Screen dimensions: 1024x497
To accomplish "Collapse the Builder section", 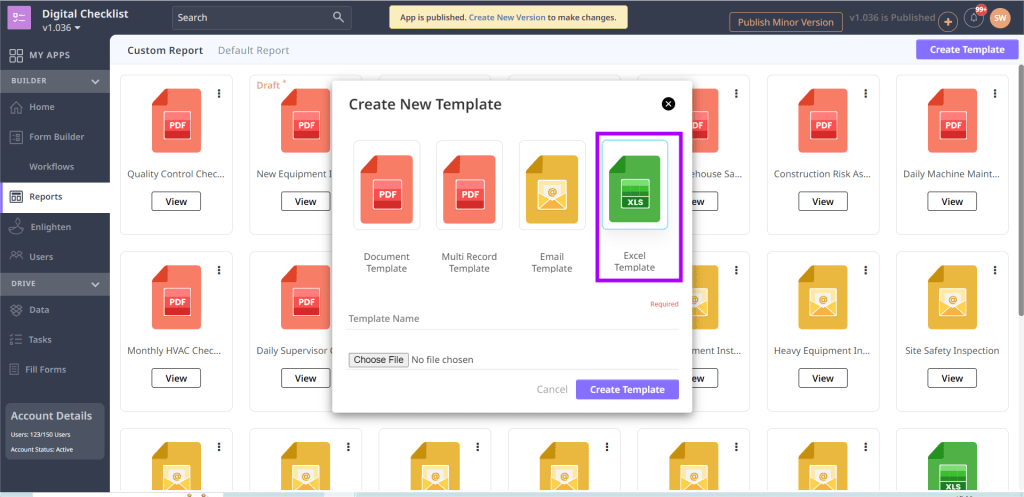I will 96,81.
